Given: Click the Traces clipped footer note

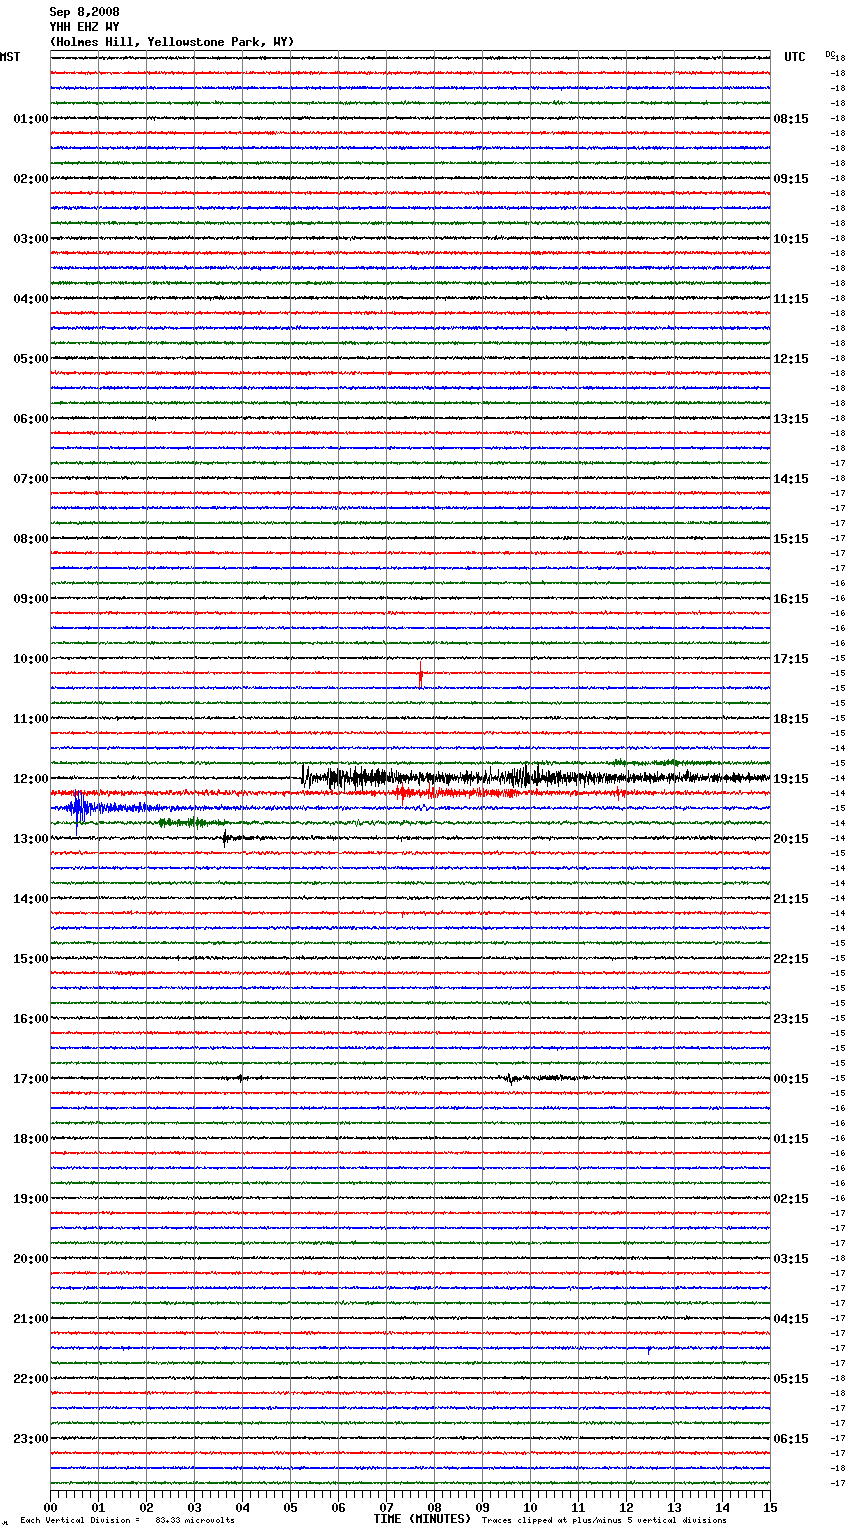Looking at the screenshot, I should (x=604, y=1521).
